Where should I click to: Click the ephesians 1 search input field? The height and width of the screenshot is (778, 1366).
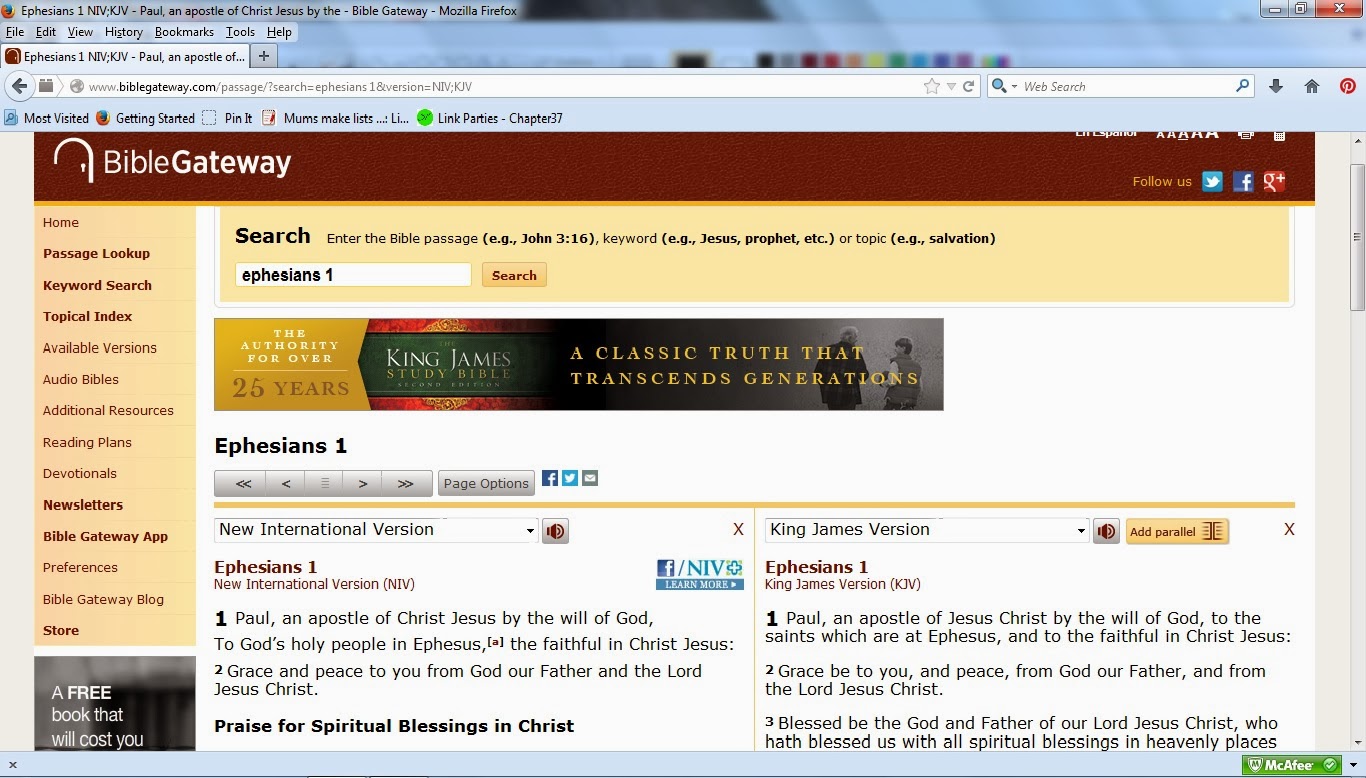click(352, 273)
